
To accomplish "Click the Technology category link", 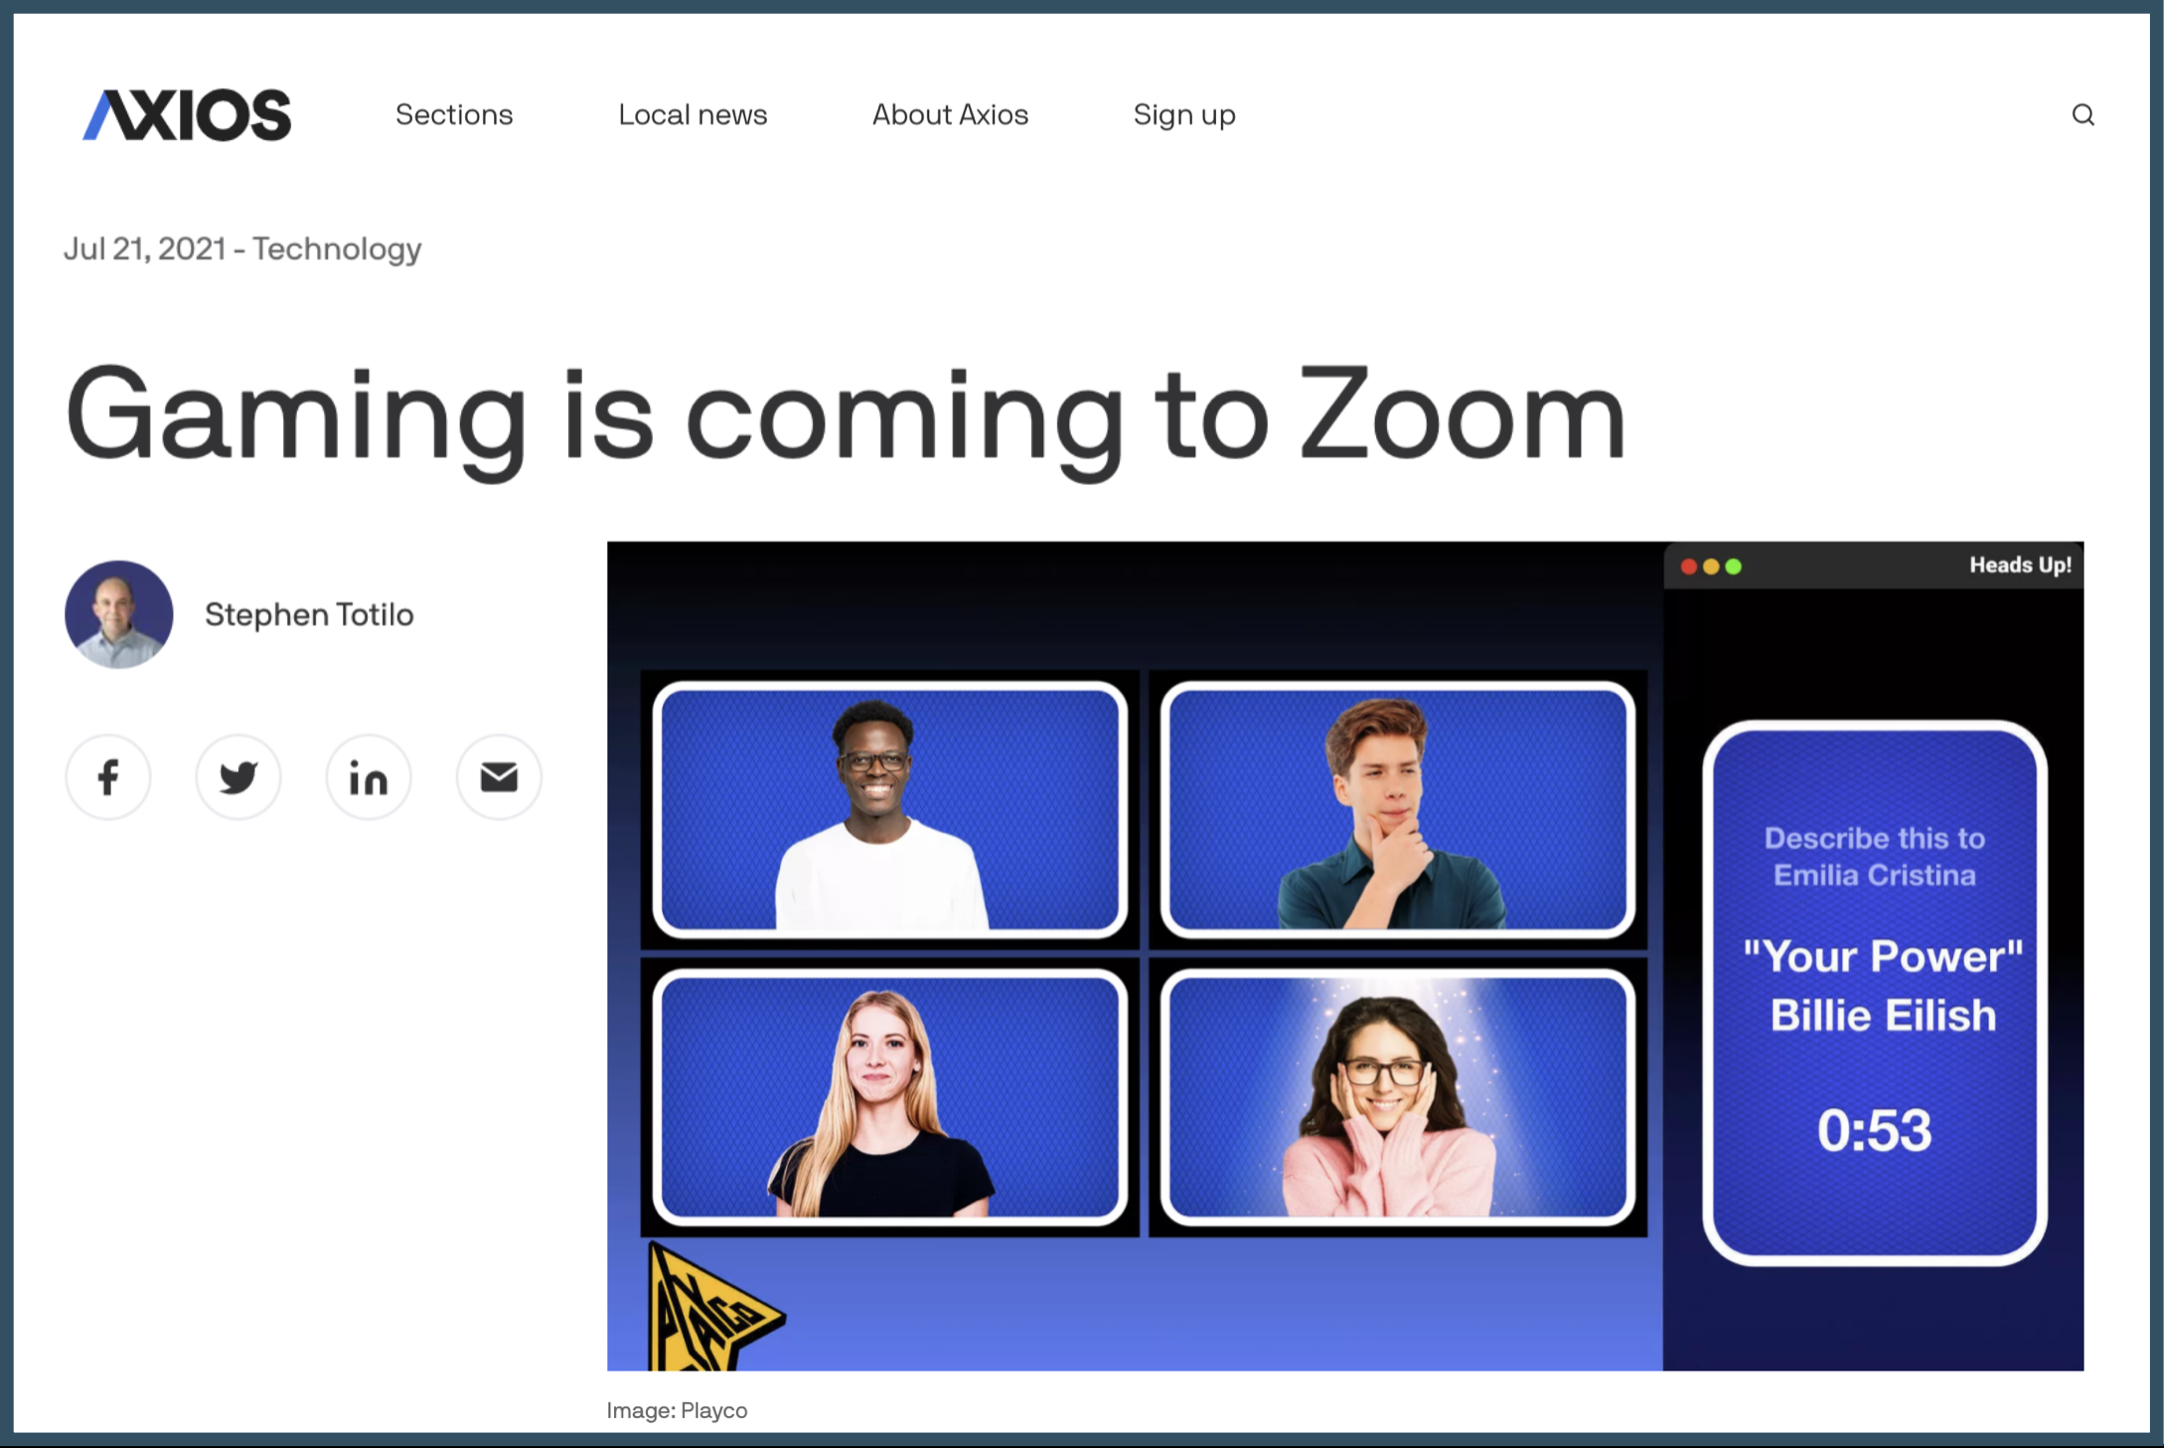I will [337, 248].
